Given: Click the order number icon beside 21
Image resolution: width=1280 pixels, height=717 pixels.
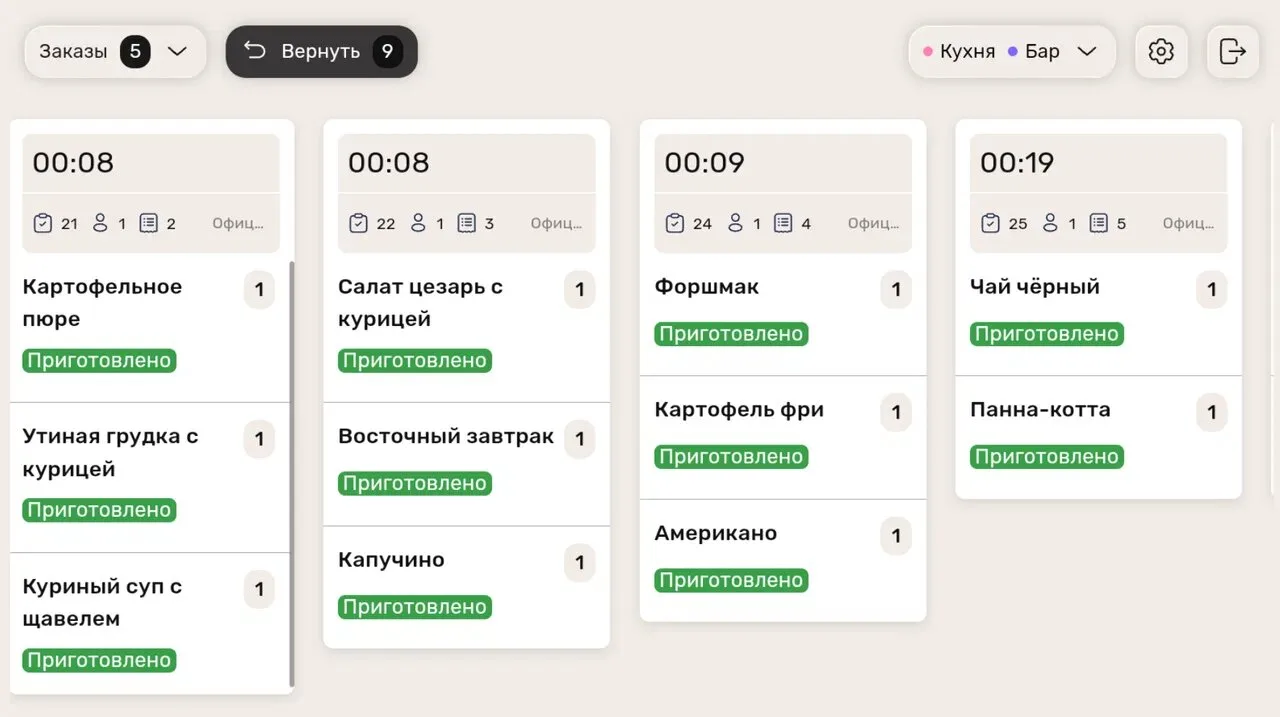Looking at the screenshot, I should click(x=43, y=223).
